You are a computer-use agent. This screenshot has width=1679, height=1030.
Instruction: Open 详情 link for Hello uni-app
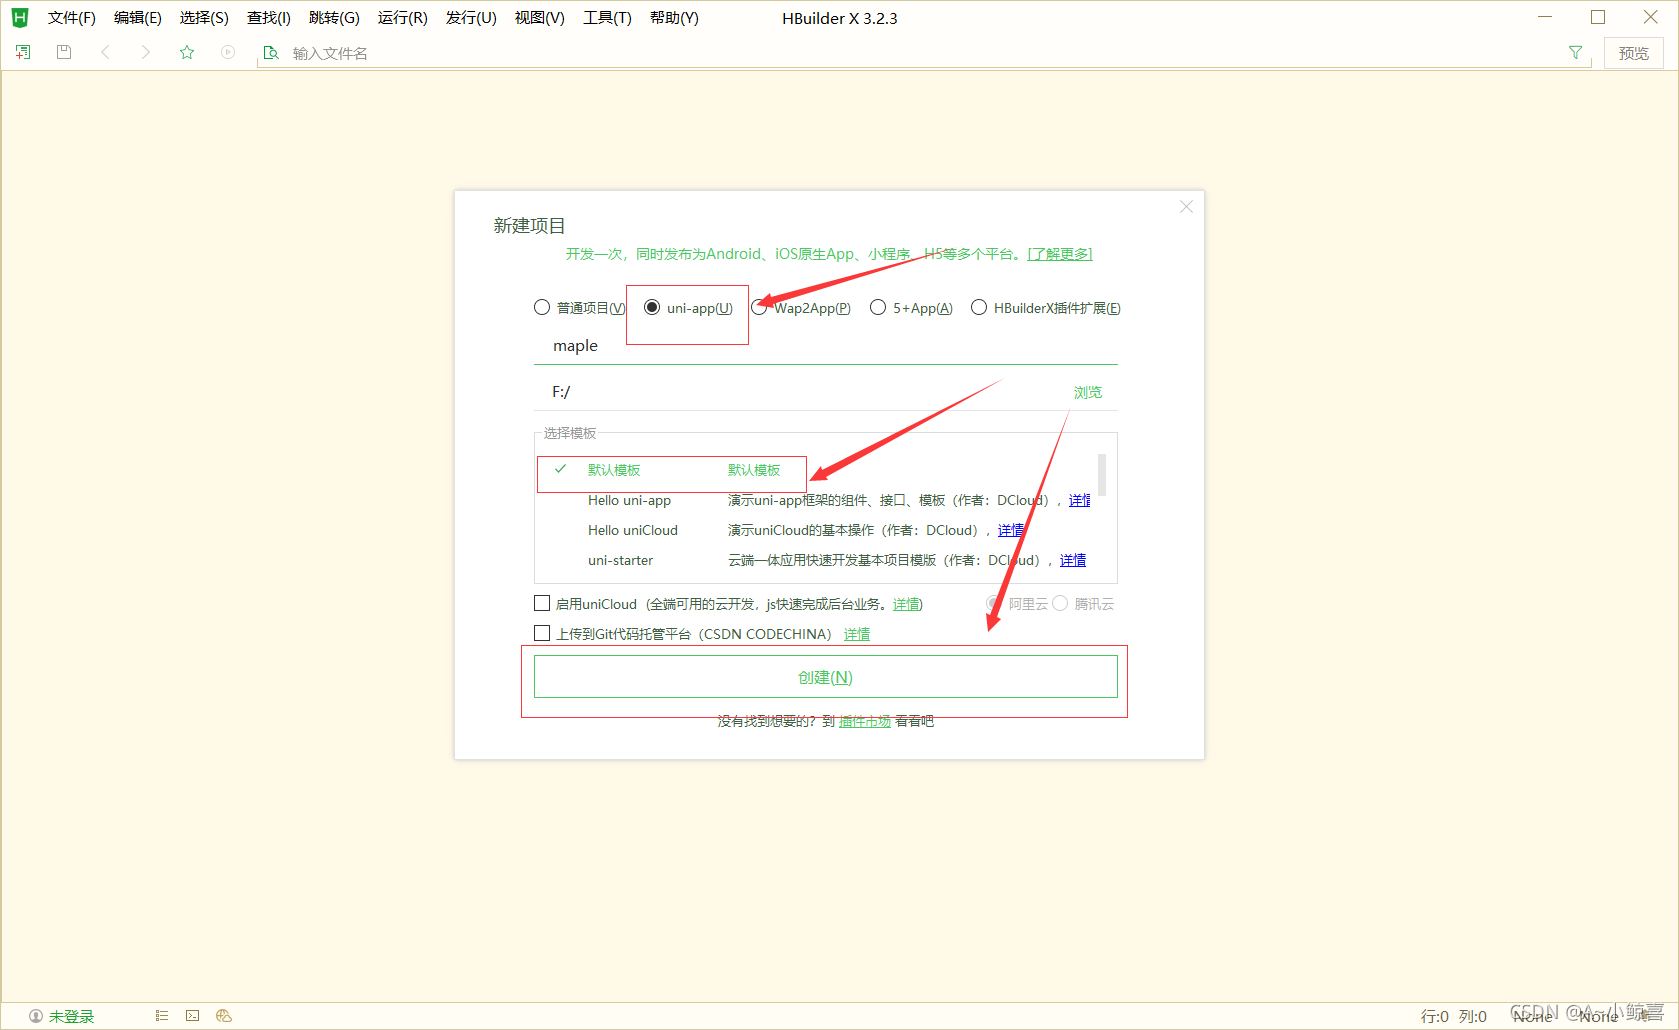(x=1080, y=500)
